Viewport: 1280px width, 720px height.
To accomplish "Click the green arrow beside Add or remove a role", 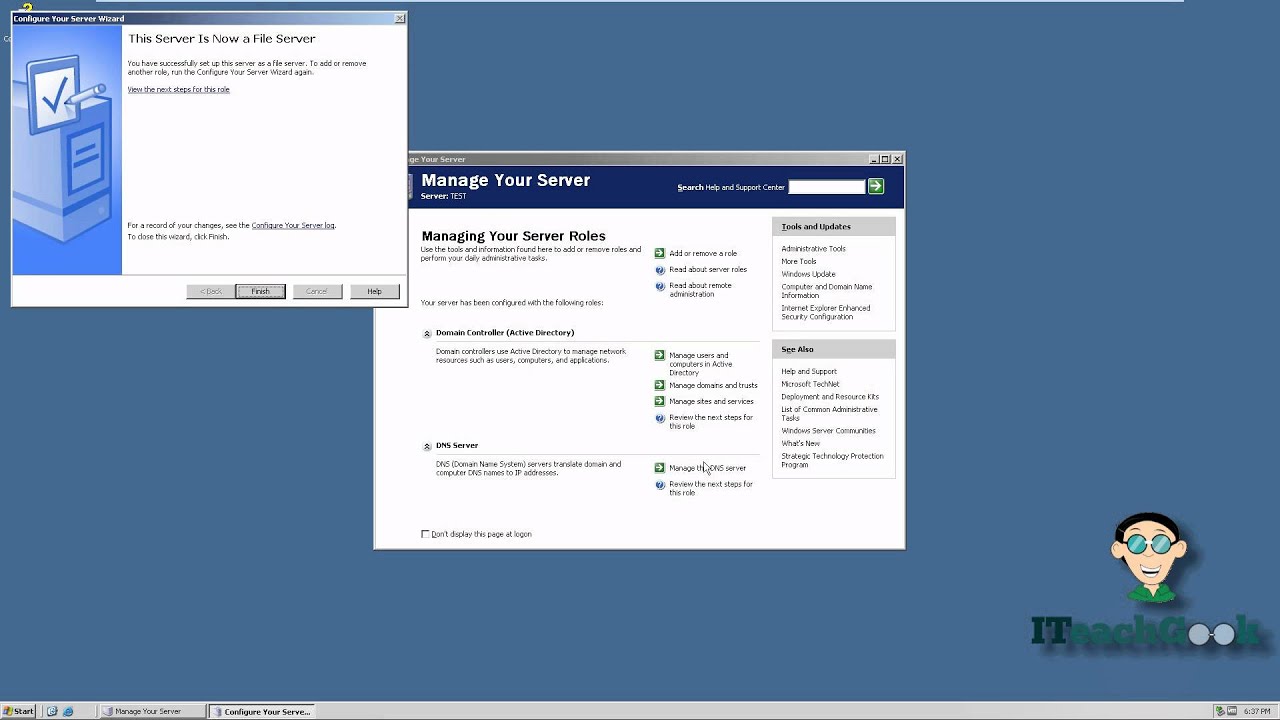I will tap(659, 253).
